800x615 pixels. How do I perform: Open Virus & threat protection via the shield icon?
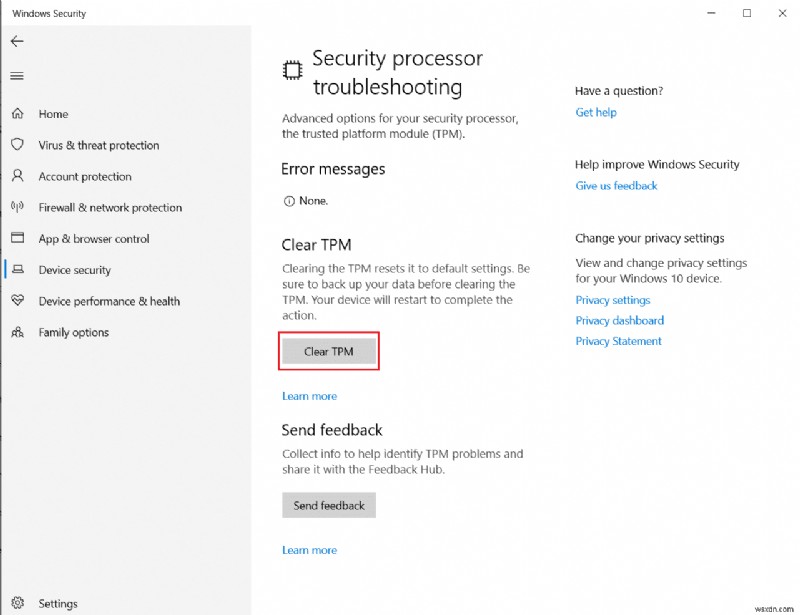(x=16, y=145)
